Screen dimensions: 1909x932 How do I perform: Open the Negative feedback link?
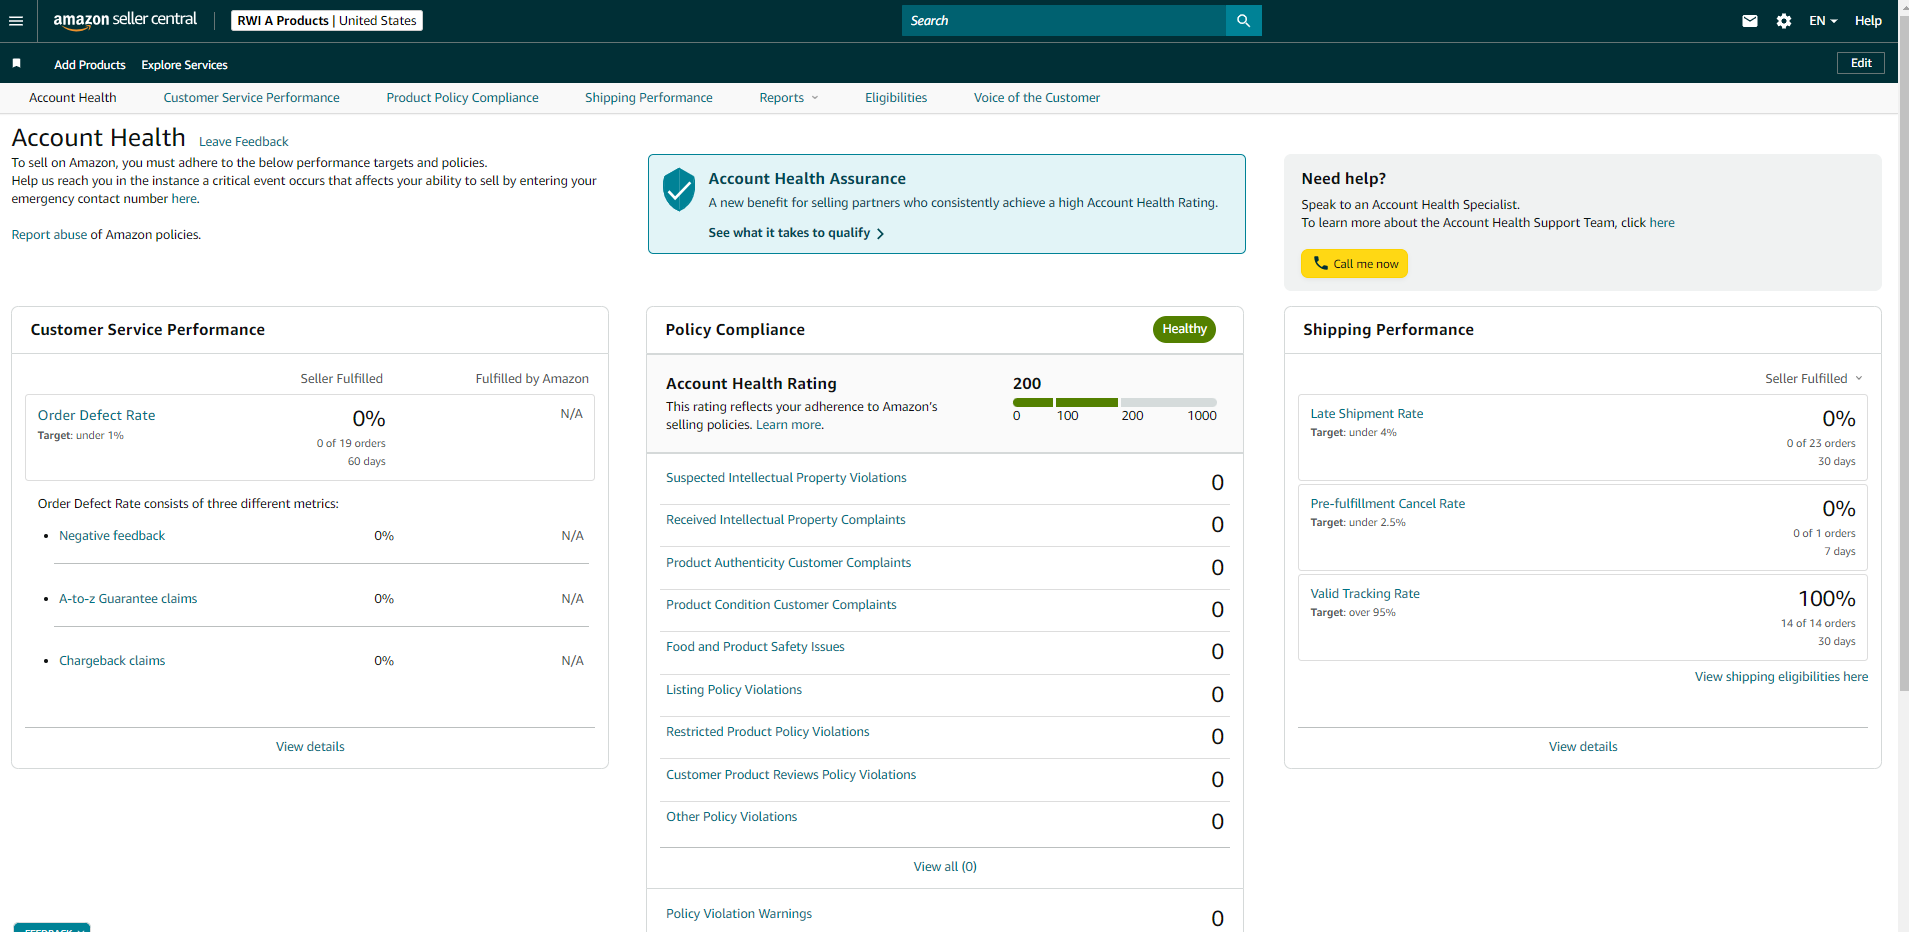click(x=112, y=536)
